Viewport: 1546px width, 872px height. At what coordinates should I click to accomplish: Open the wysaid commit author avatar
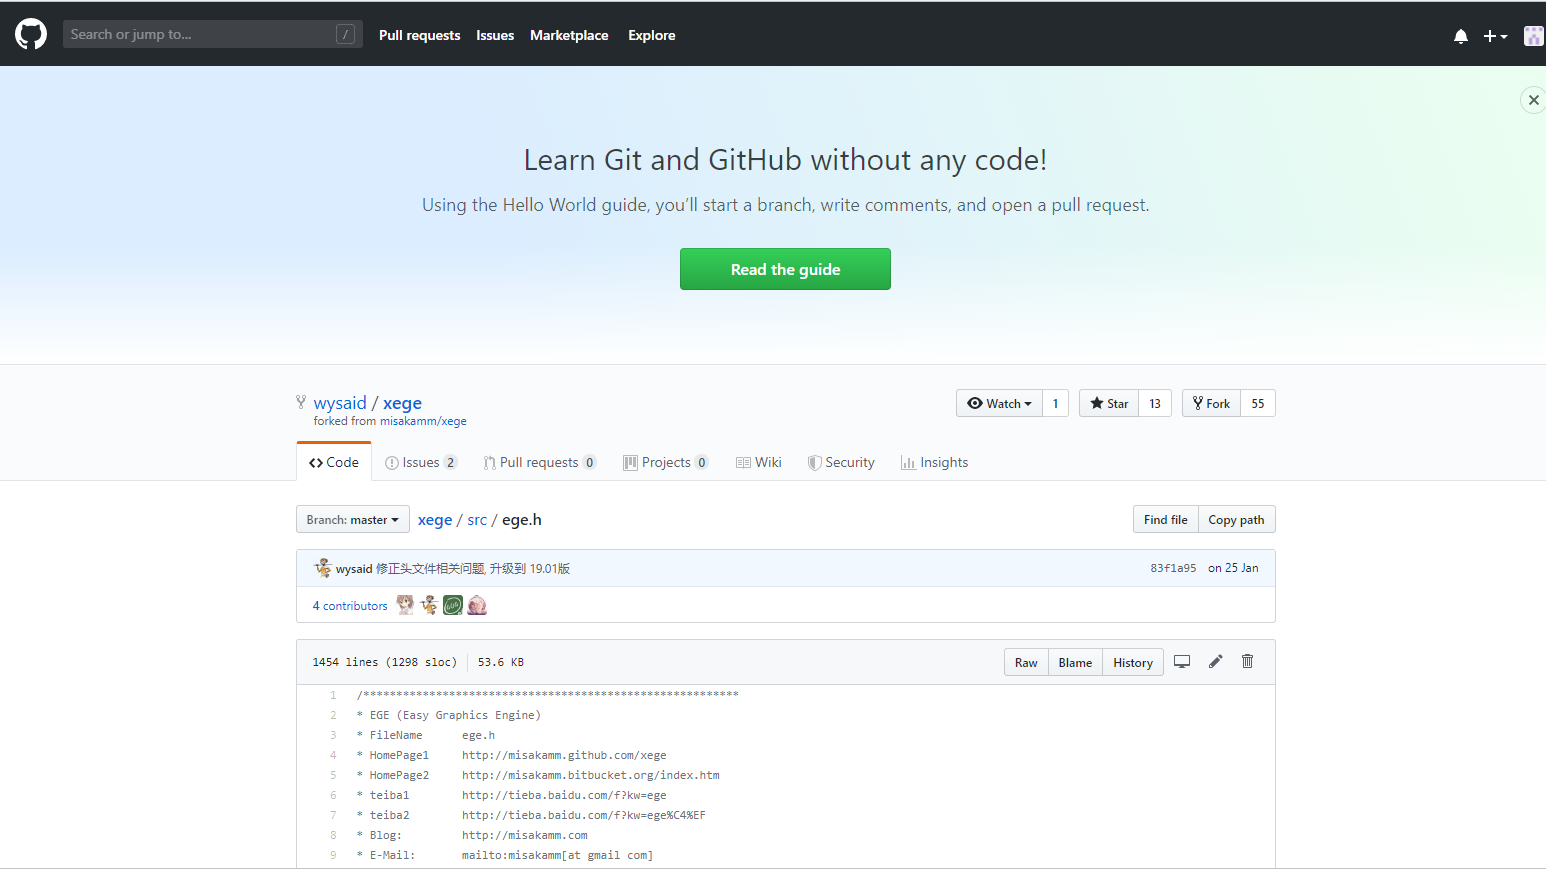pyautogui.click(x=323, y=568)
